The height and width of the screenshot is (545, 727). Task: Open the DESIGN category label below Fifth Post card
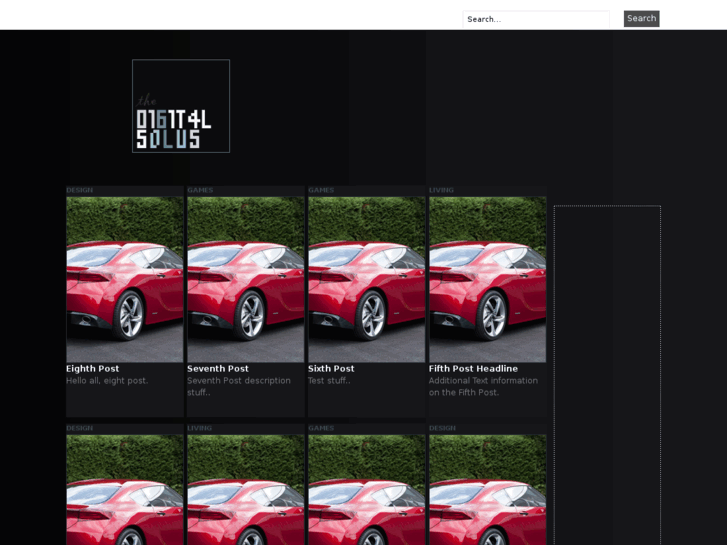pyautogui.click(x=442, y=428)
